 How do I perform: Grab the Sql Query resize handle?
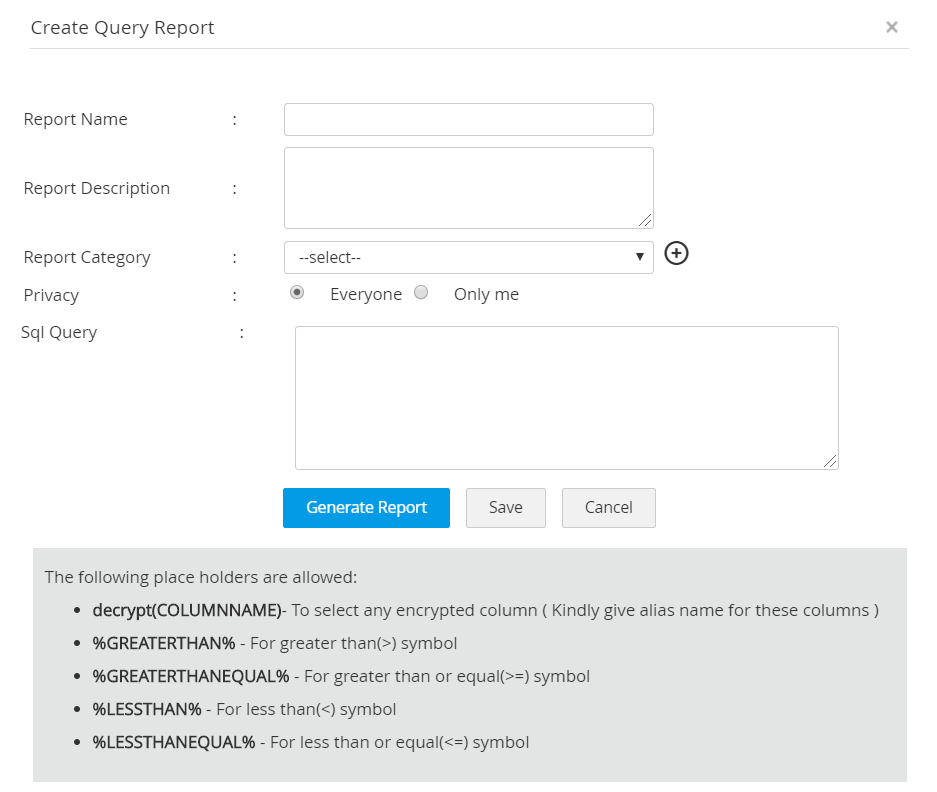[830, 461]
